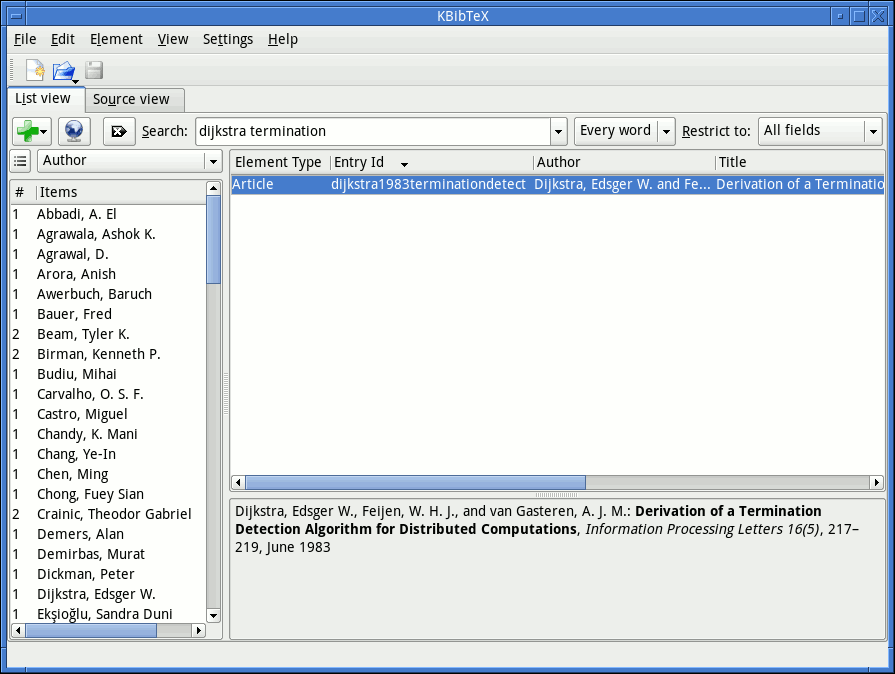Select author Dickman, Peter
Image resolution: width=895 pixels, height=674 pixels.
[108, 574]
